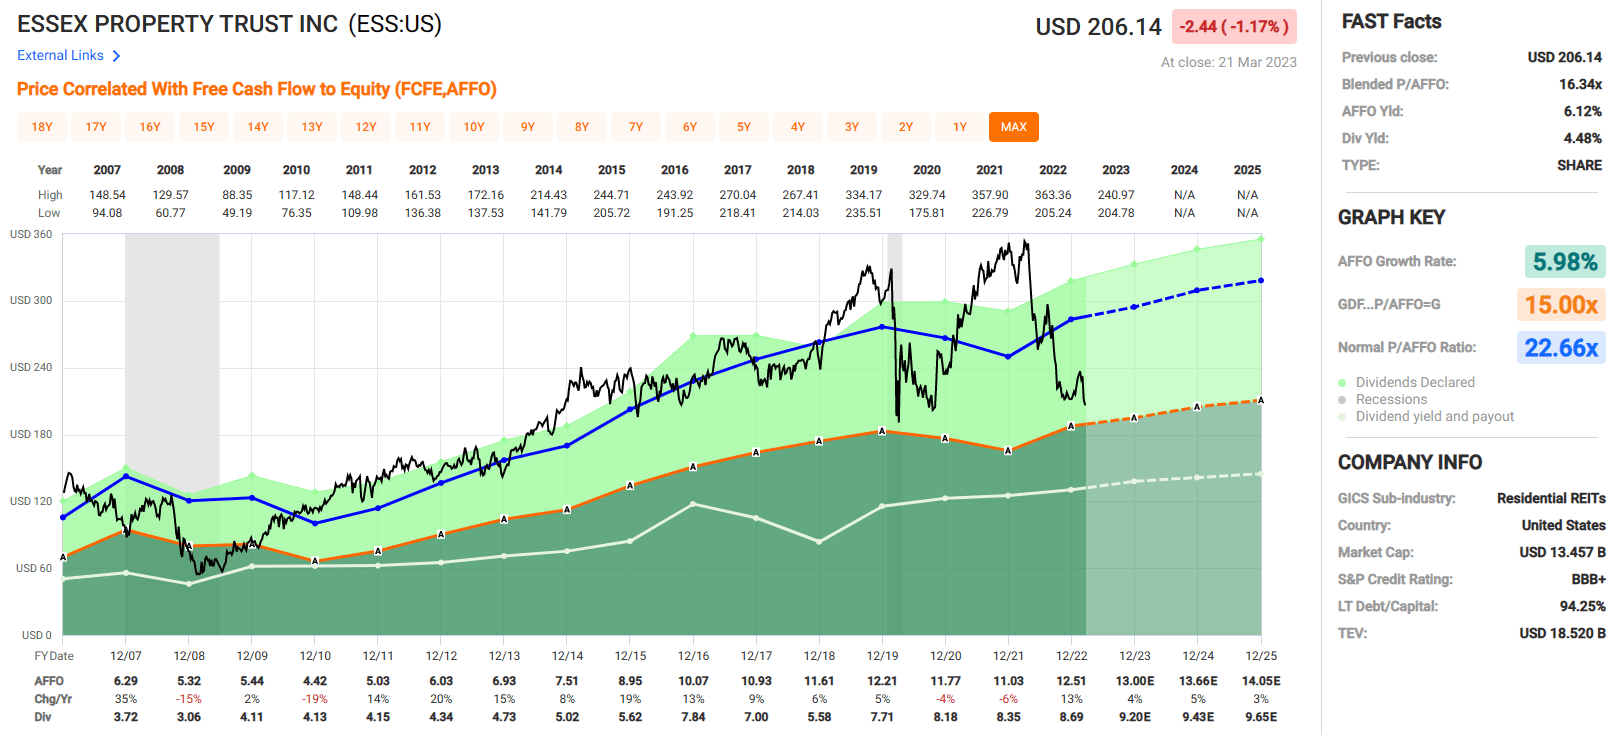
Task: Choose the 15Y time range
Action: [x=204, y=127]
